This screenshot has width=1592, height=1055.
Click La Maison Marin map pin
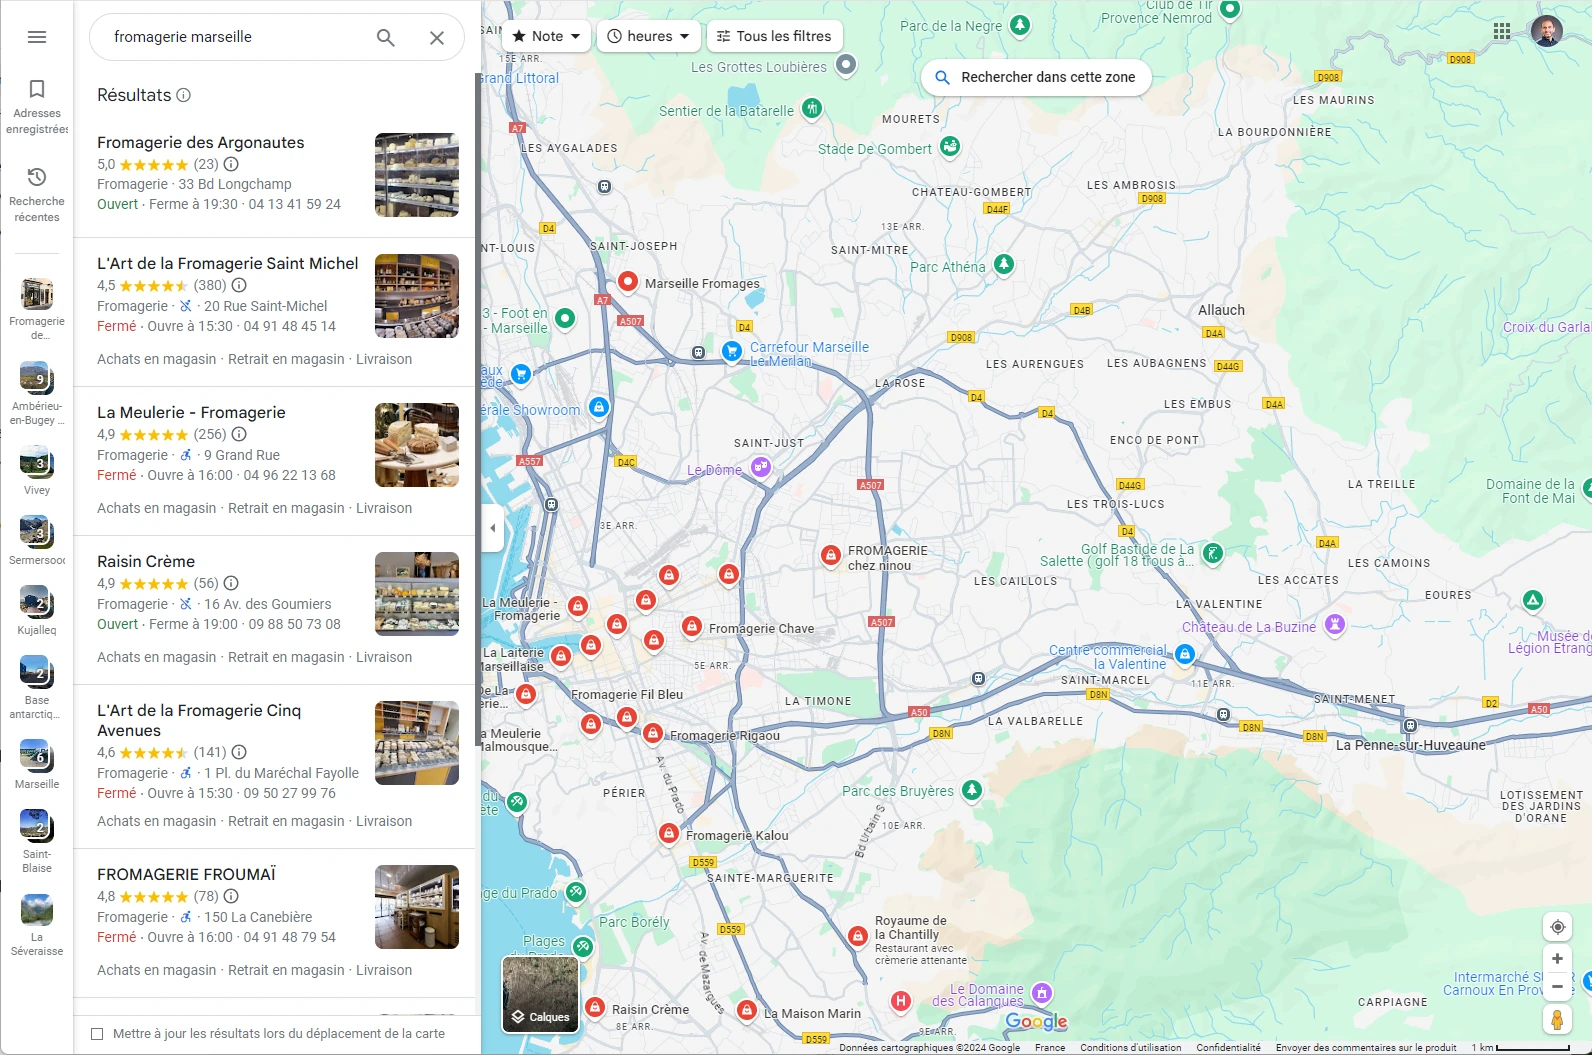click(746, 1011)
